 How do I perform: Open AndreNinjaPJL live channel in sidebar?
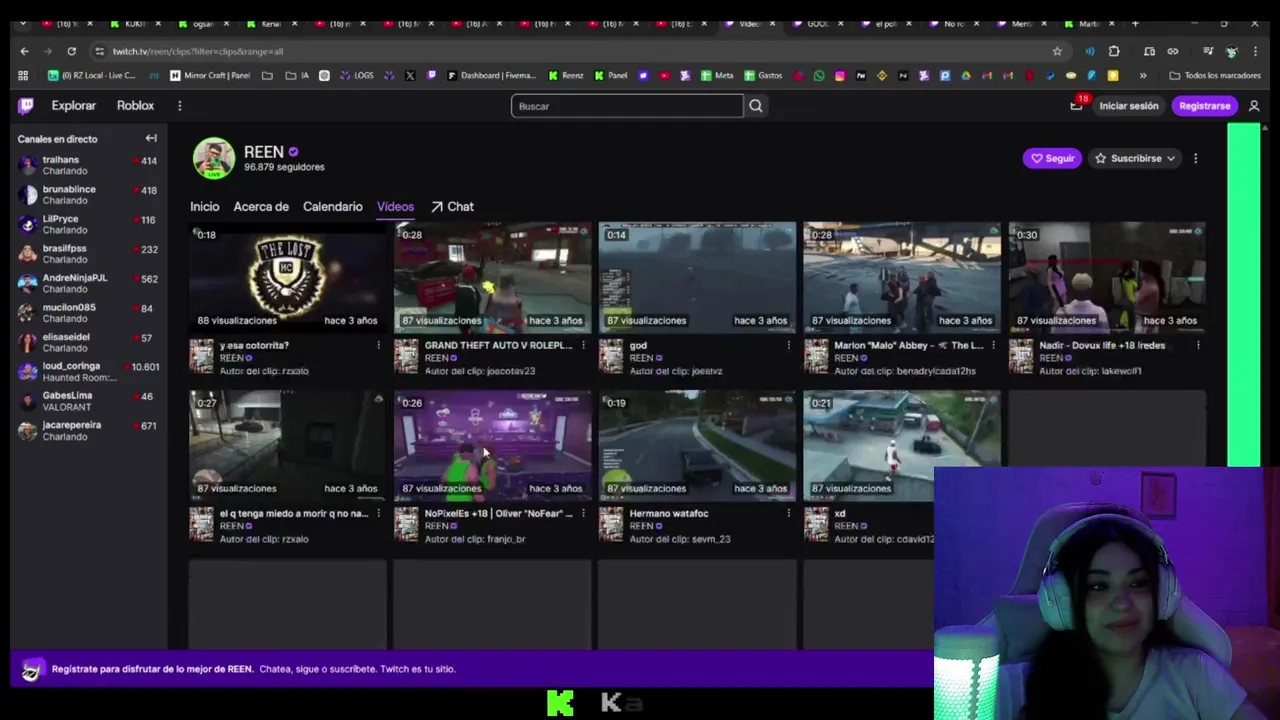coord(87,283)
